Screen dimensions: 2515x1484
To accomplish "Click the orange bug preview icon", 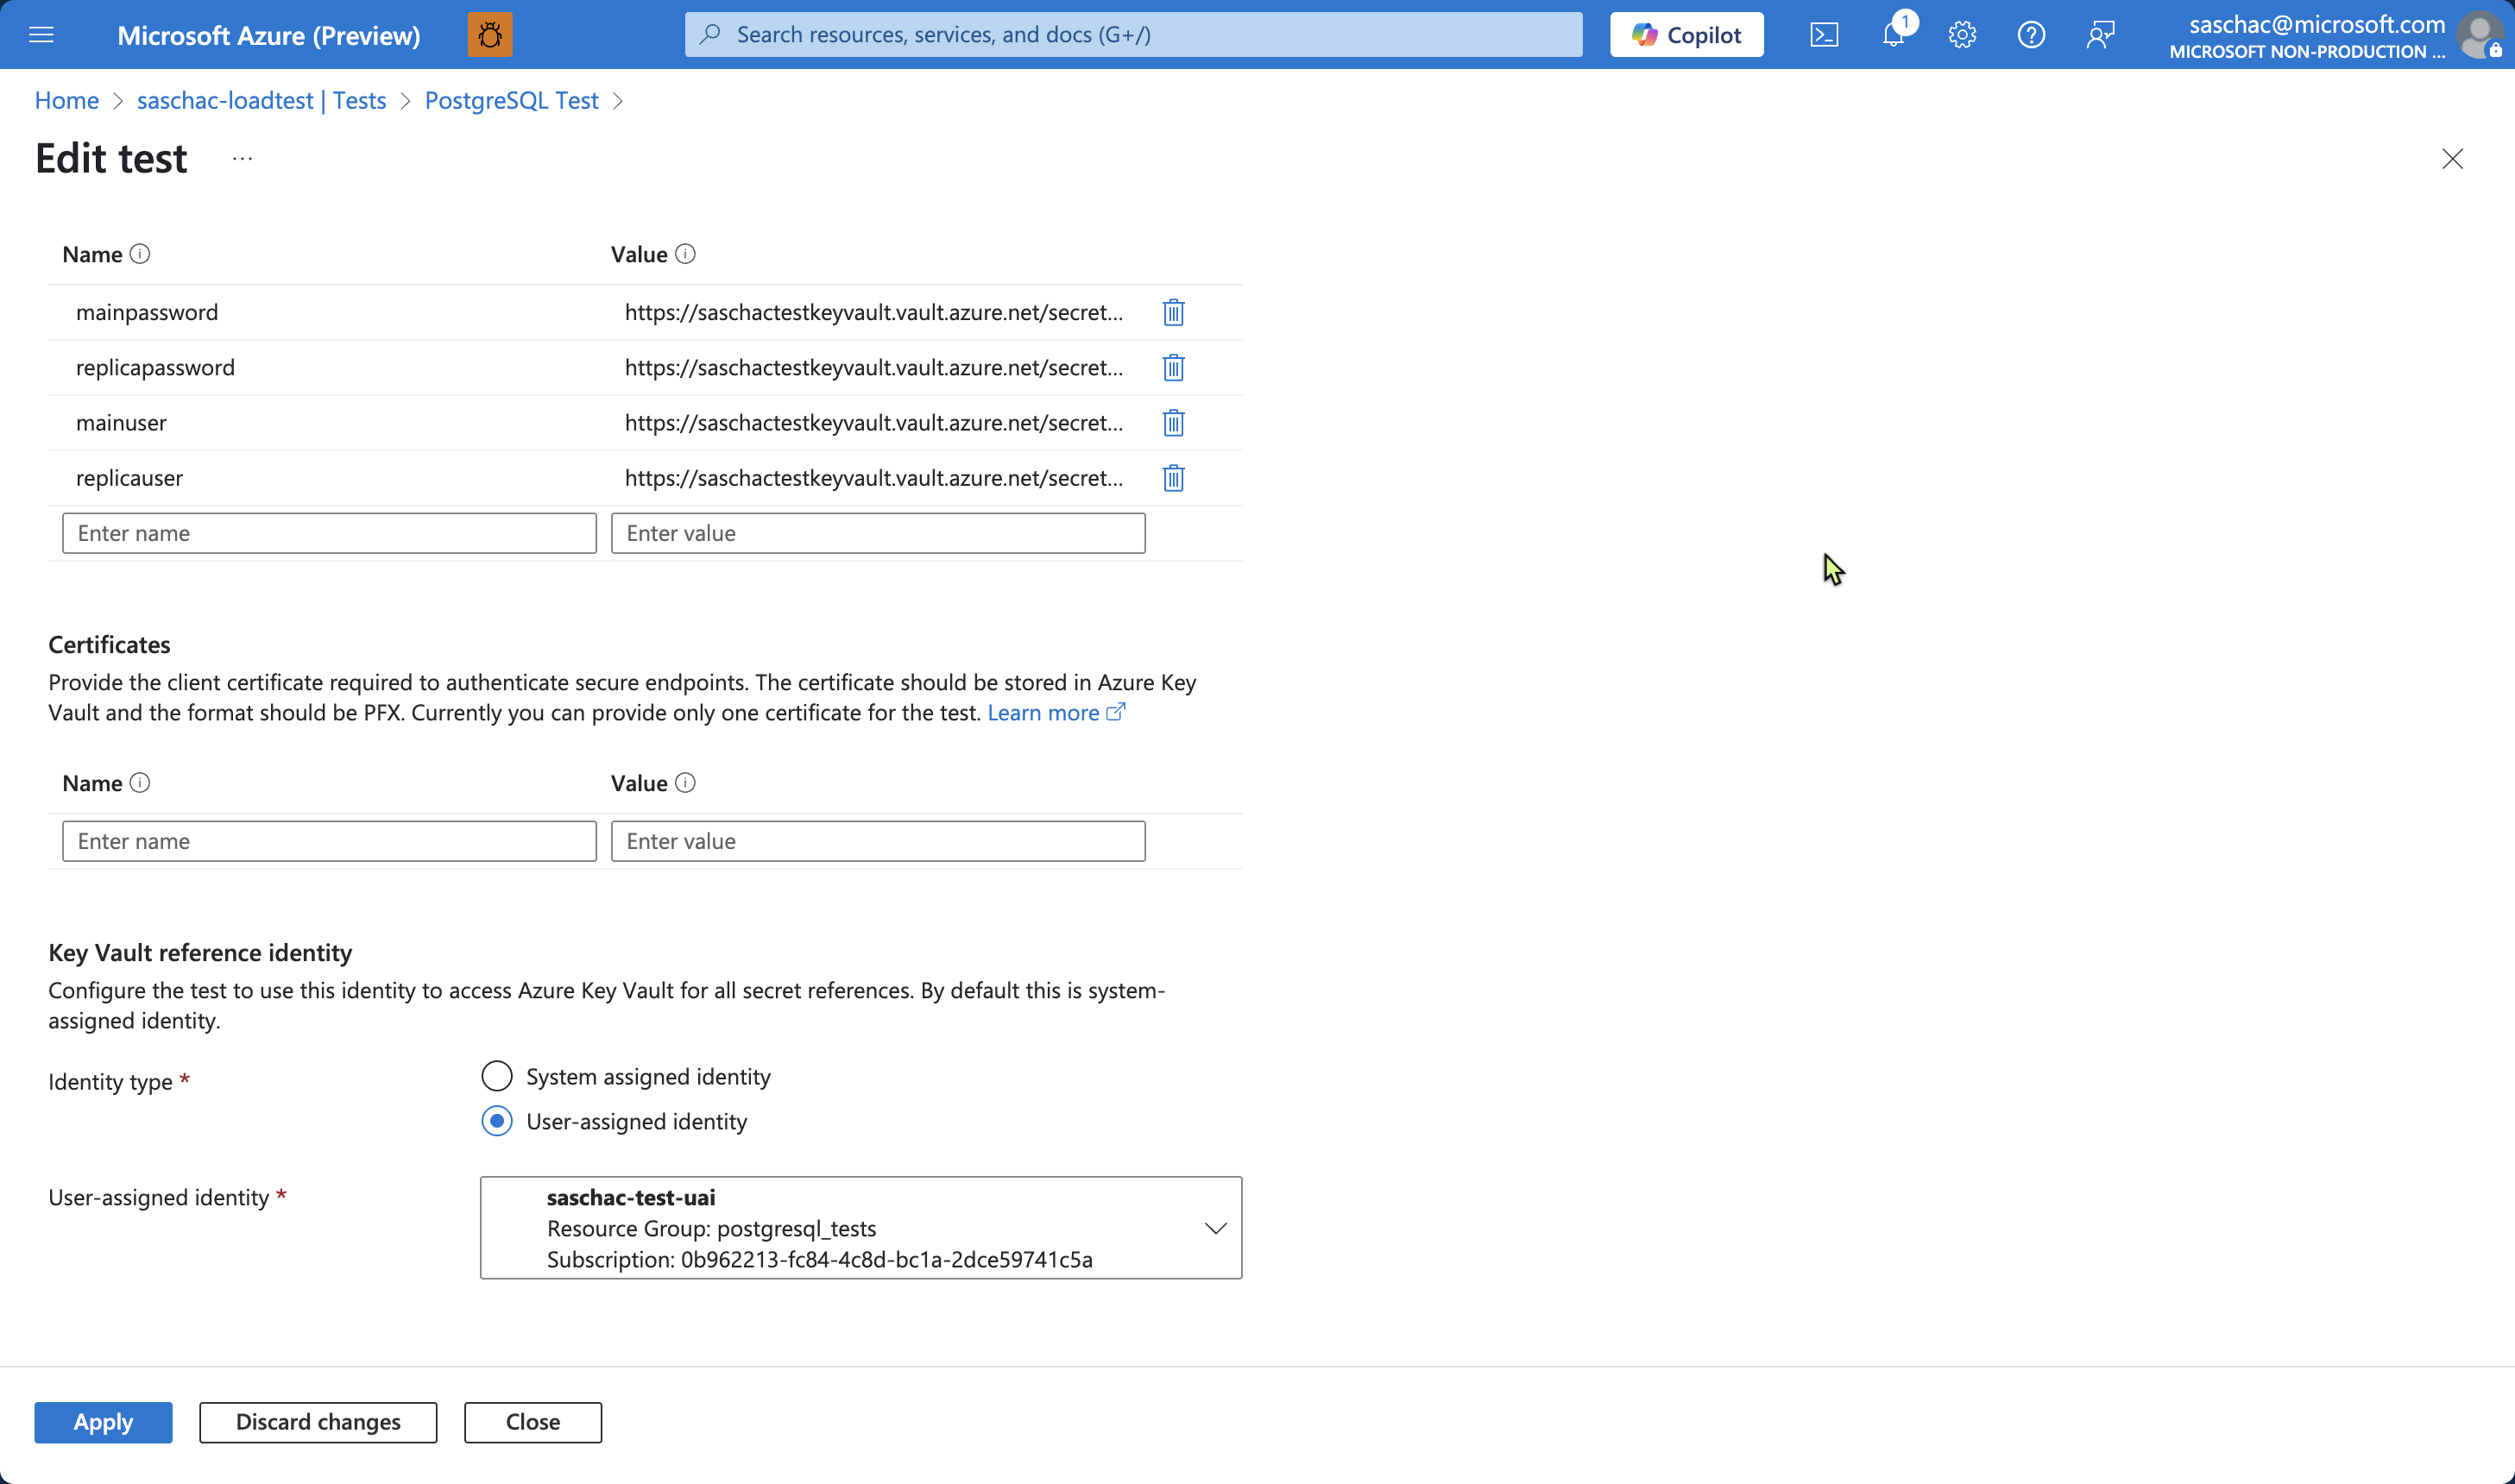I will tap(489, 35).
